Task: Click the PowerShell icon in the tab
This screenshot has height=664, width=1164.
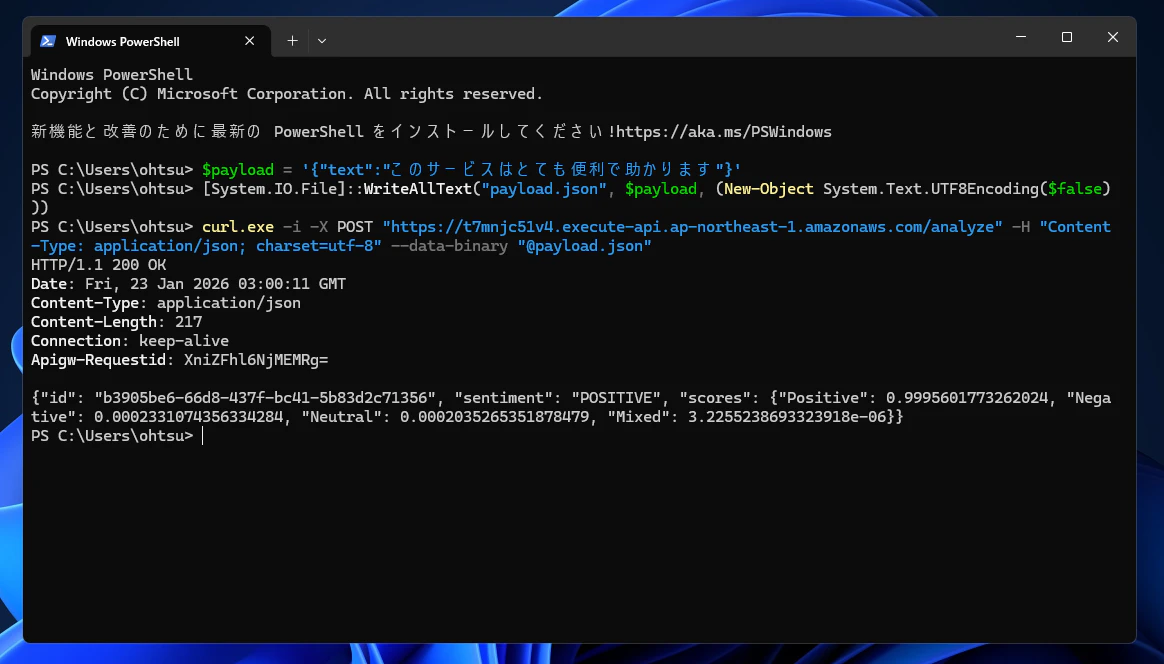Action: pos(48,41)
